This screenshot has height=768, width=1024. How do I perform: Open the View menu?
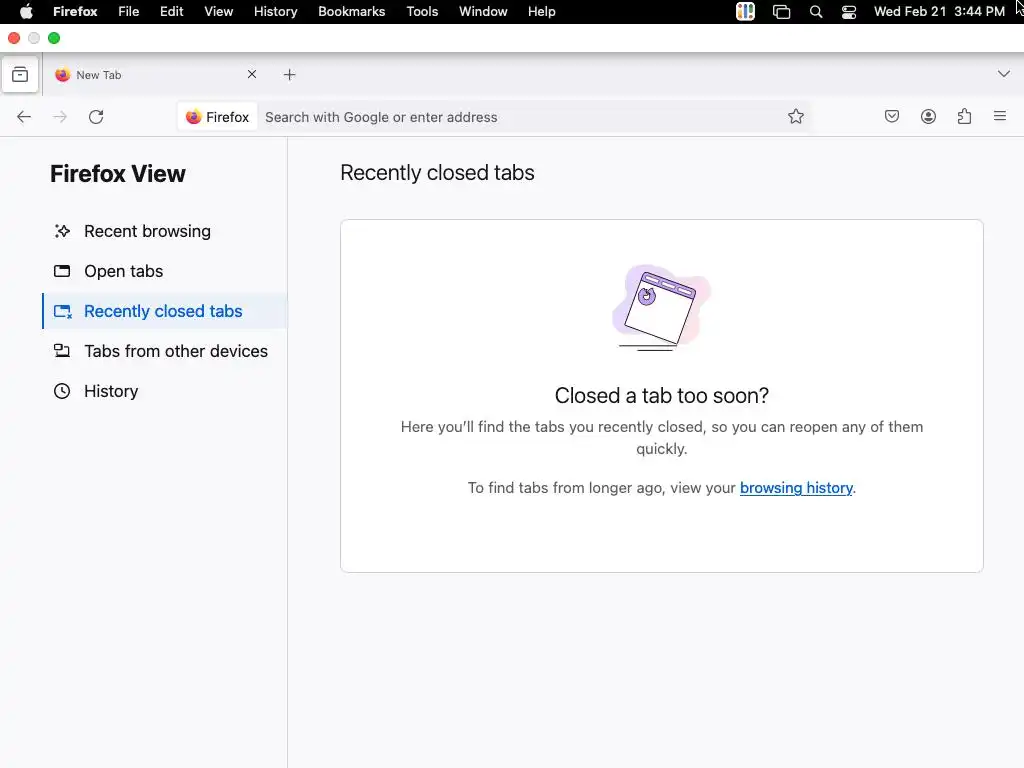(x=219, y=12)
